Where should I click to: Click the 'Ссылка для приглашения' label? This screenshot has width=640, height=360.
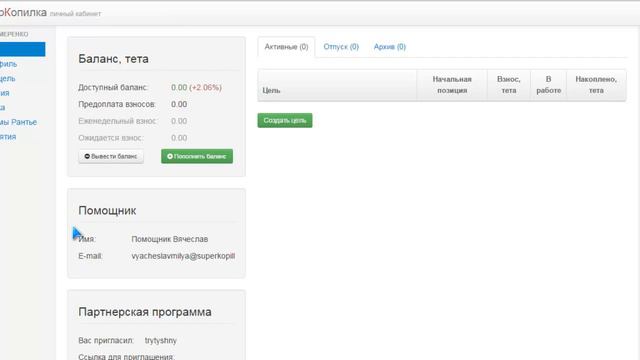[127, 356]
